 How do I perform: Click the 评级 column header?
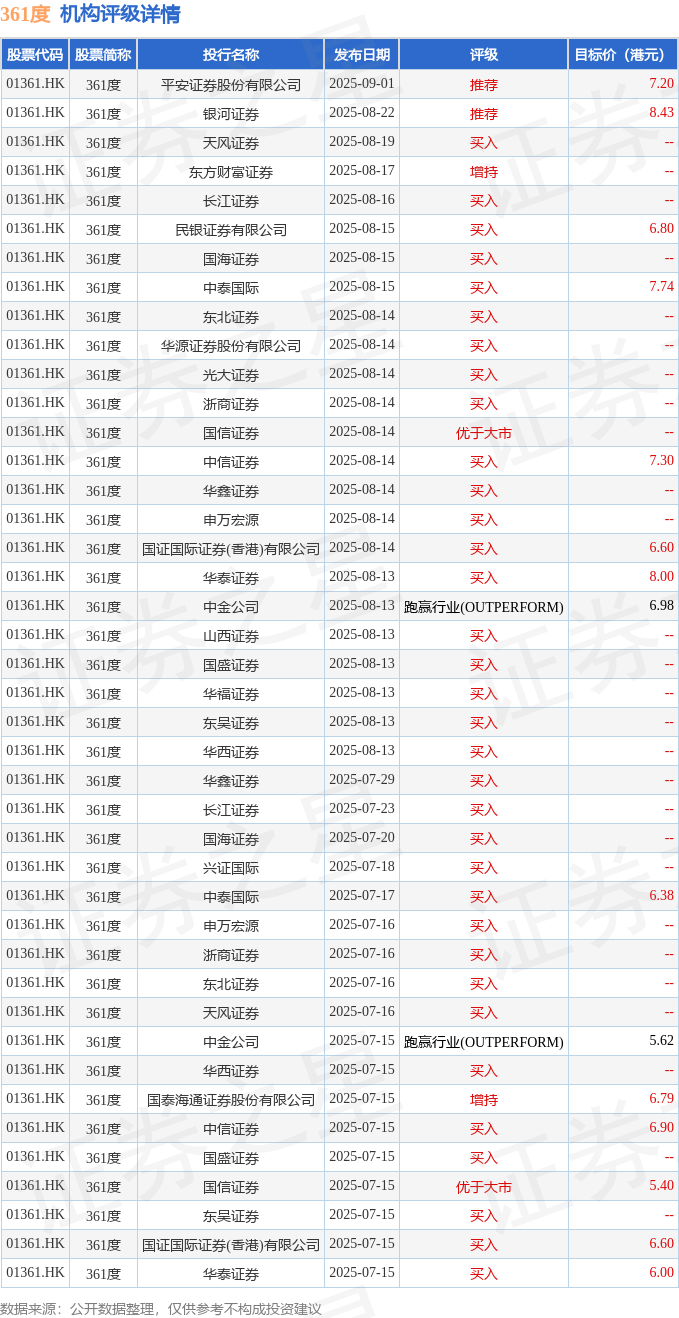[x=484, y=55]
